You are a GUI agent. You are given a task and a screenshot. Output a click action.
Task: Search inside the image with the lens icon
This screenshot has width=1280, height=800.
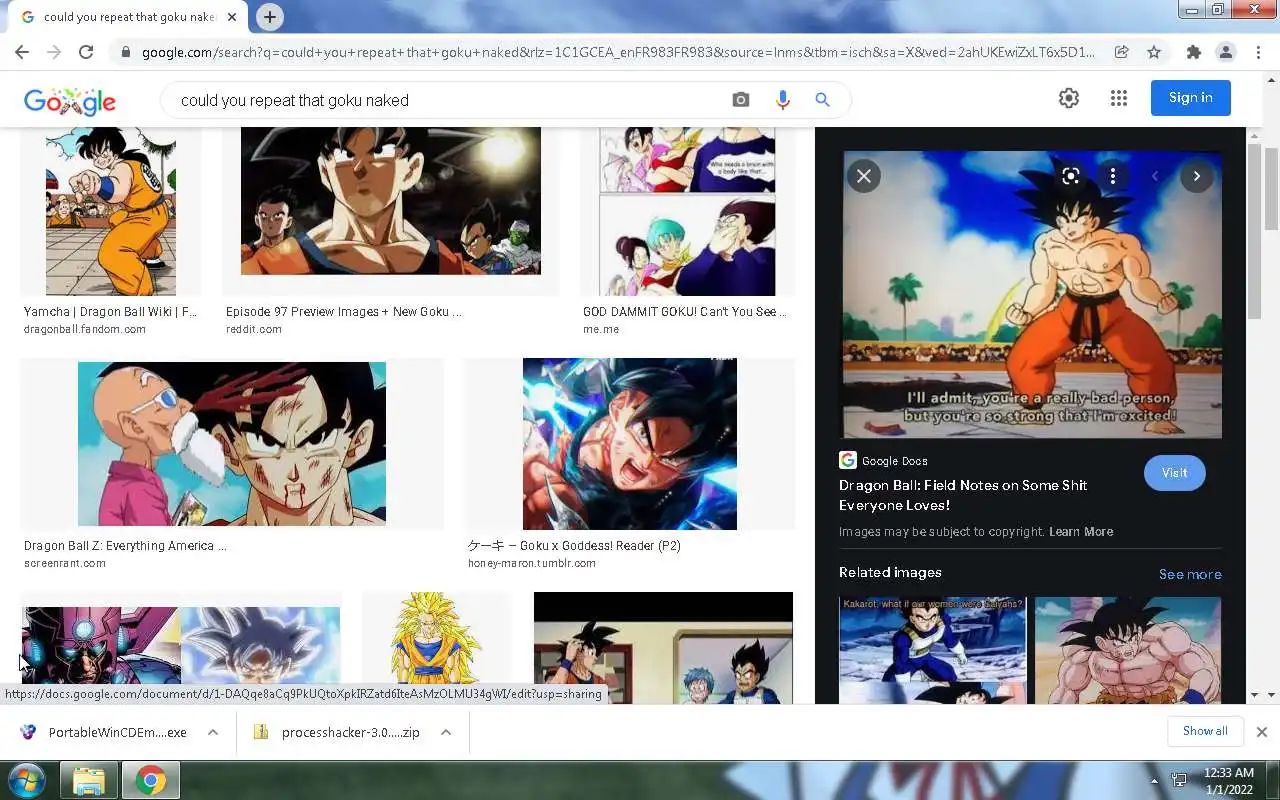coord(1071,176)
